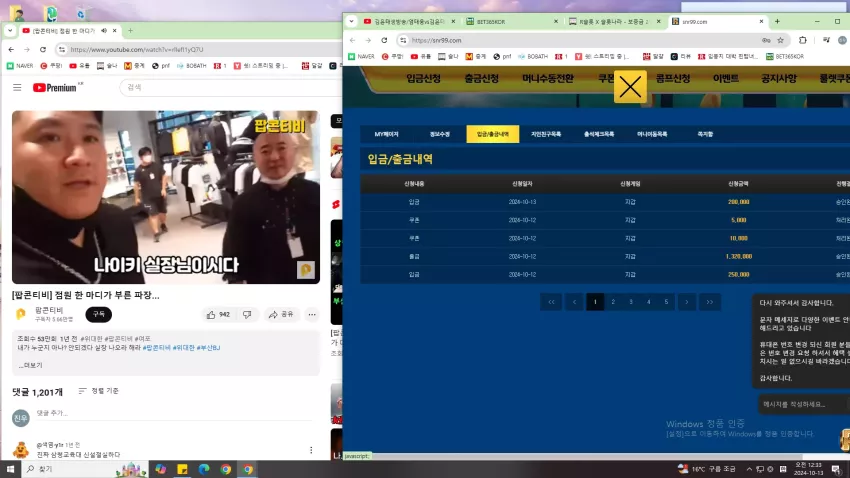Bookmark snr99.com with the star icon
The image size is (850, 478).
pyautogui.click(x=781, y=40)
